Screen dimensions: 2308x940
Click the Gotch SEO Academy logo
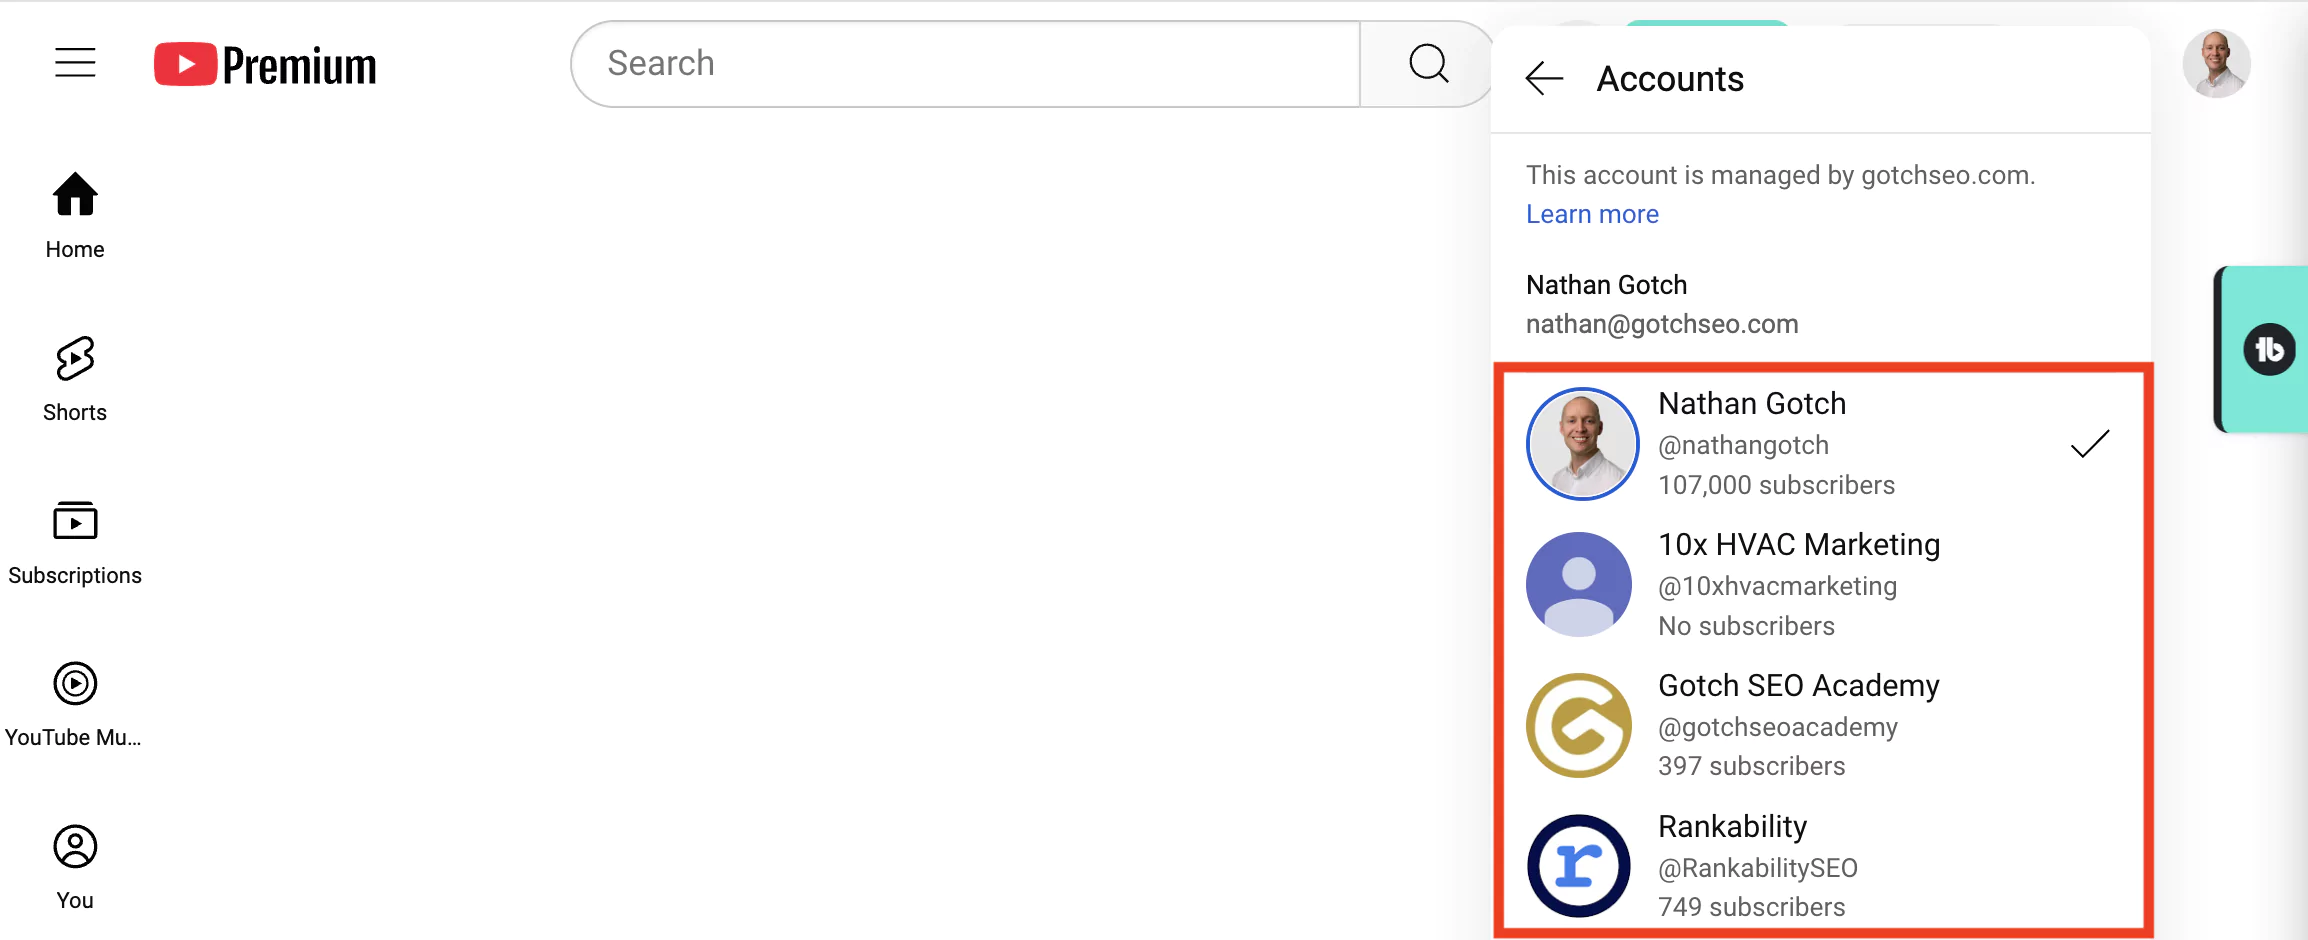pos(1579,725)
